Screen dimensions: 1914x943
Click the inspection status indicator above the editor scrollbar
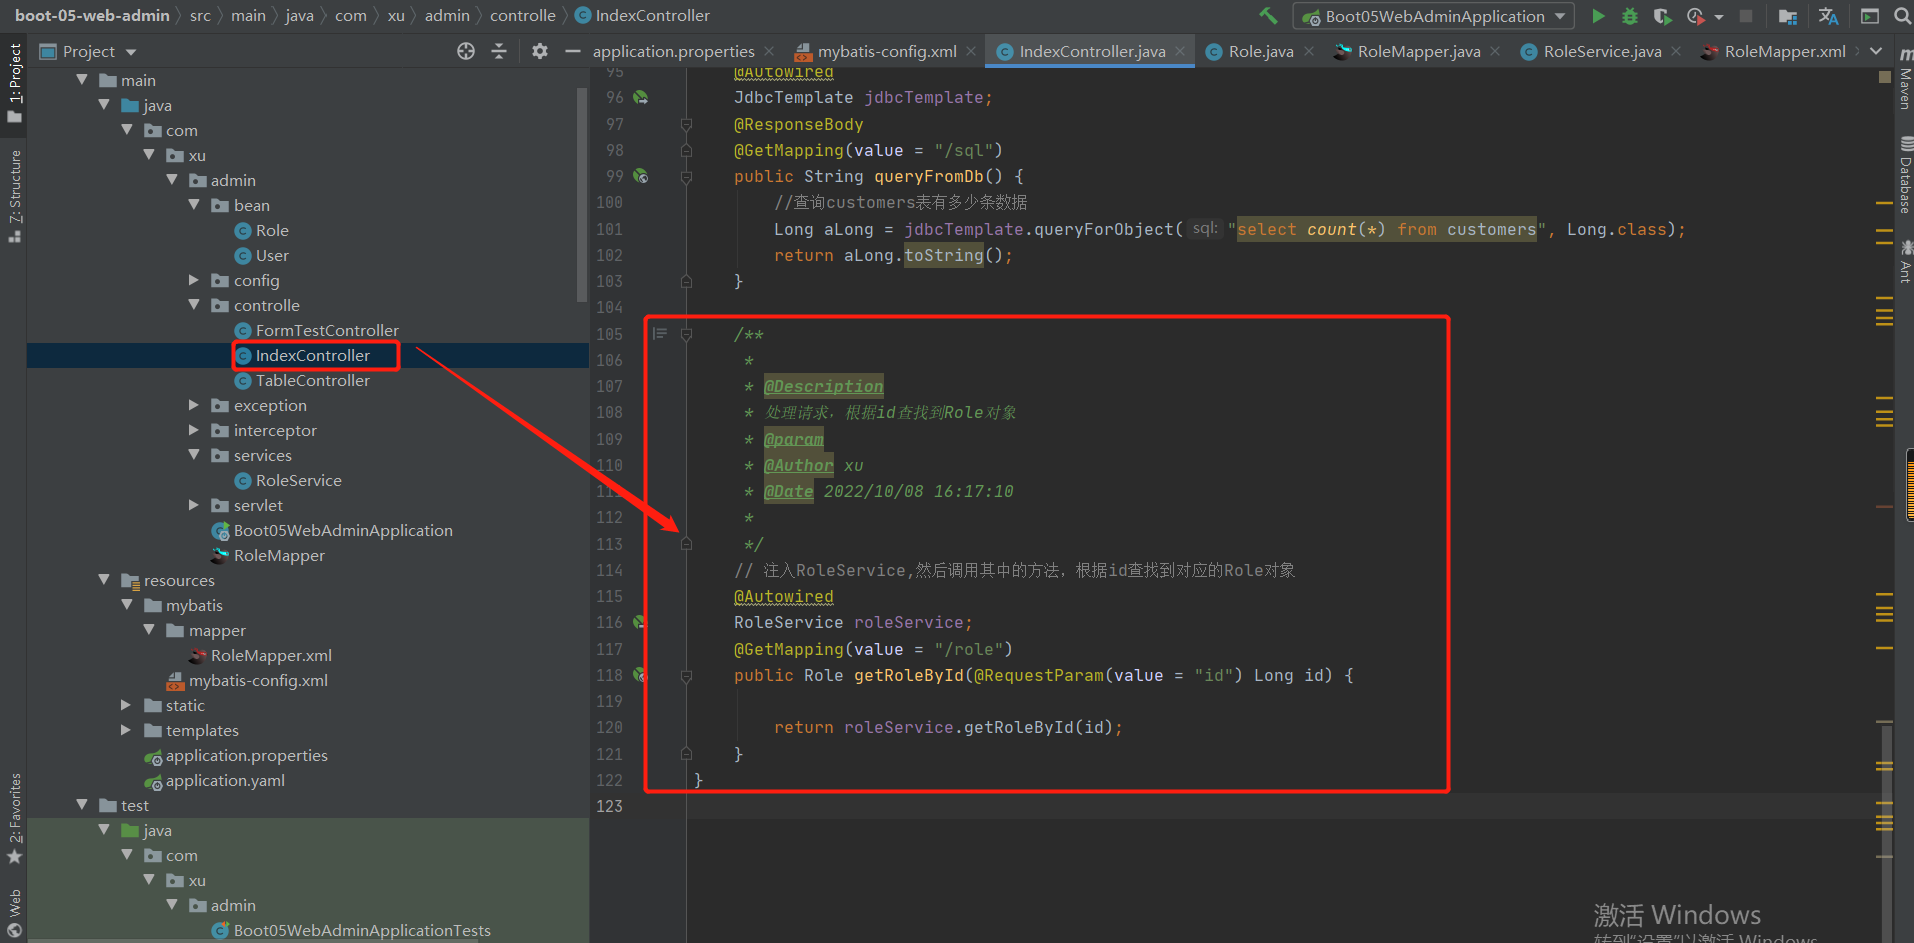point(1884,78)
